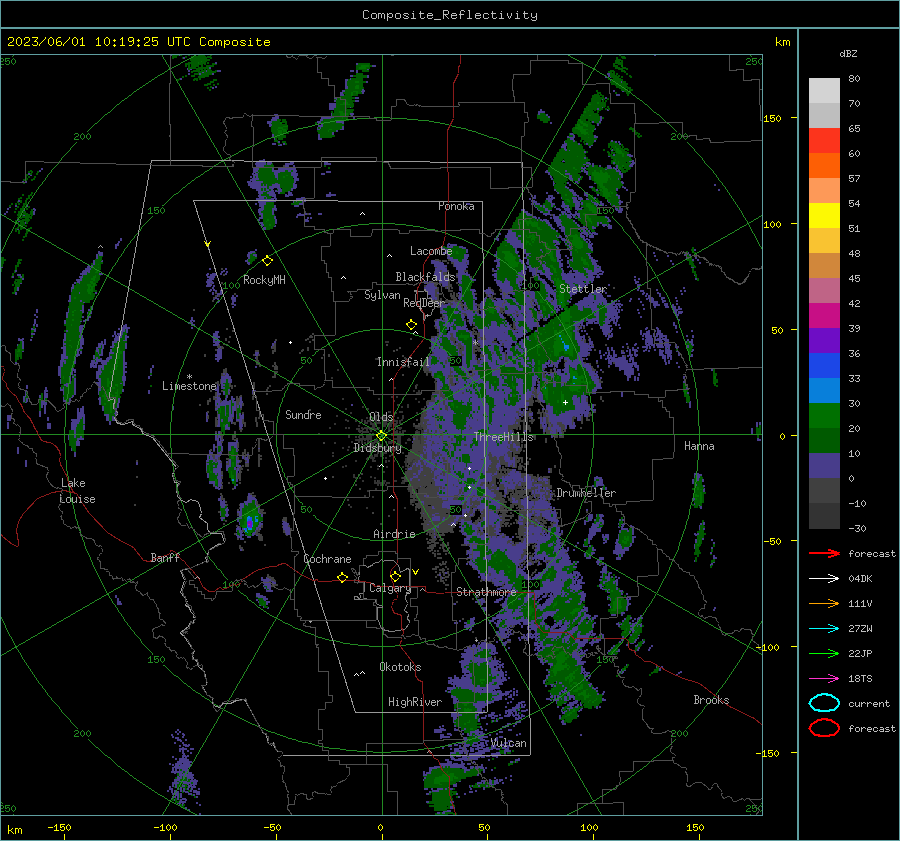
Task: Pick the yellow 51-54 dBZ swatch
Action: (824, 216)
